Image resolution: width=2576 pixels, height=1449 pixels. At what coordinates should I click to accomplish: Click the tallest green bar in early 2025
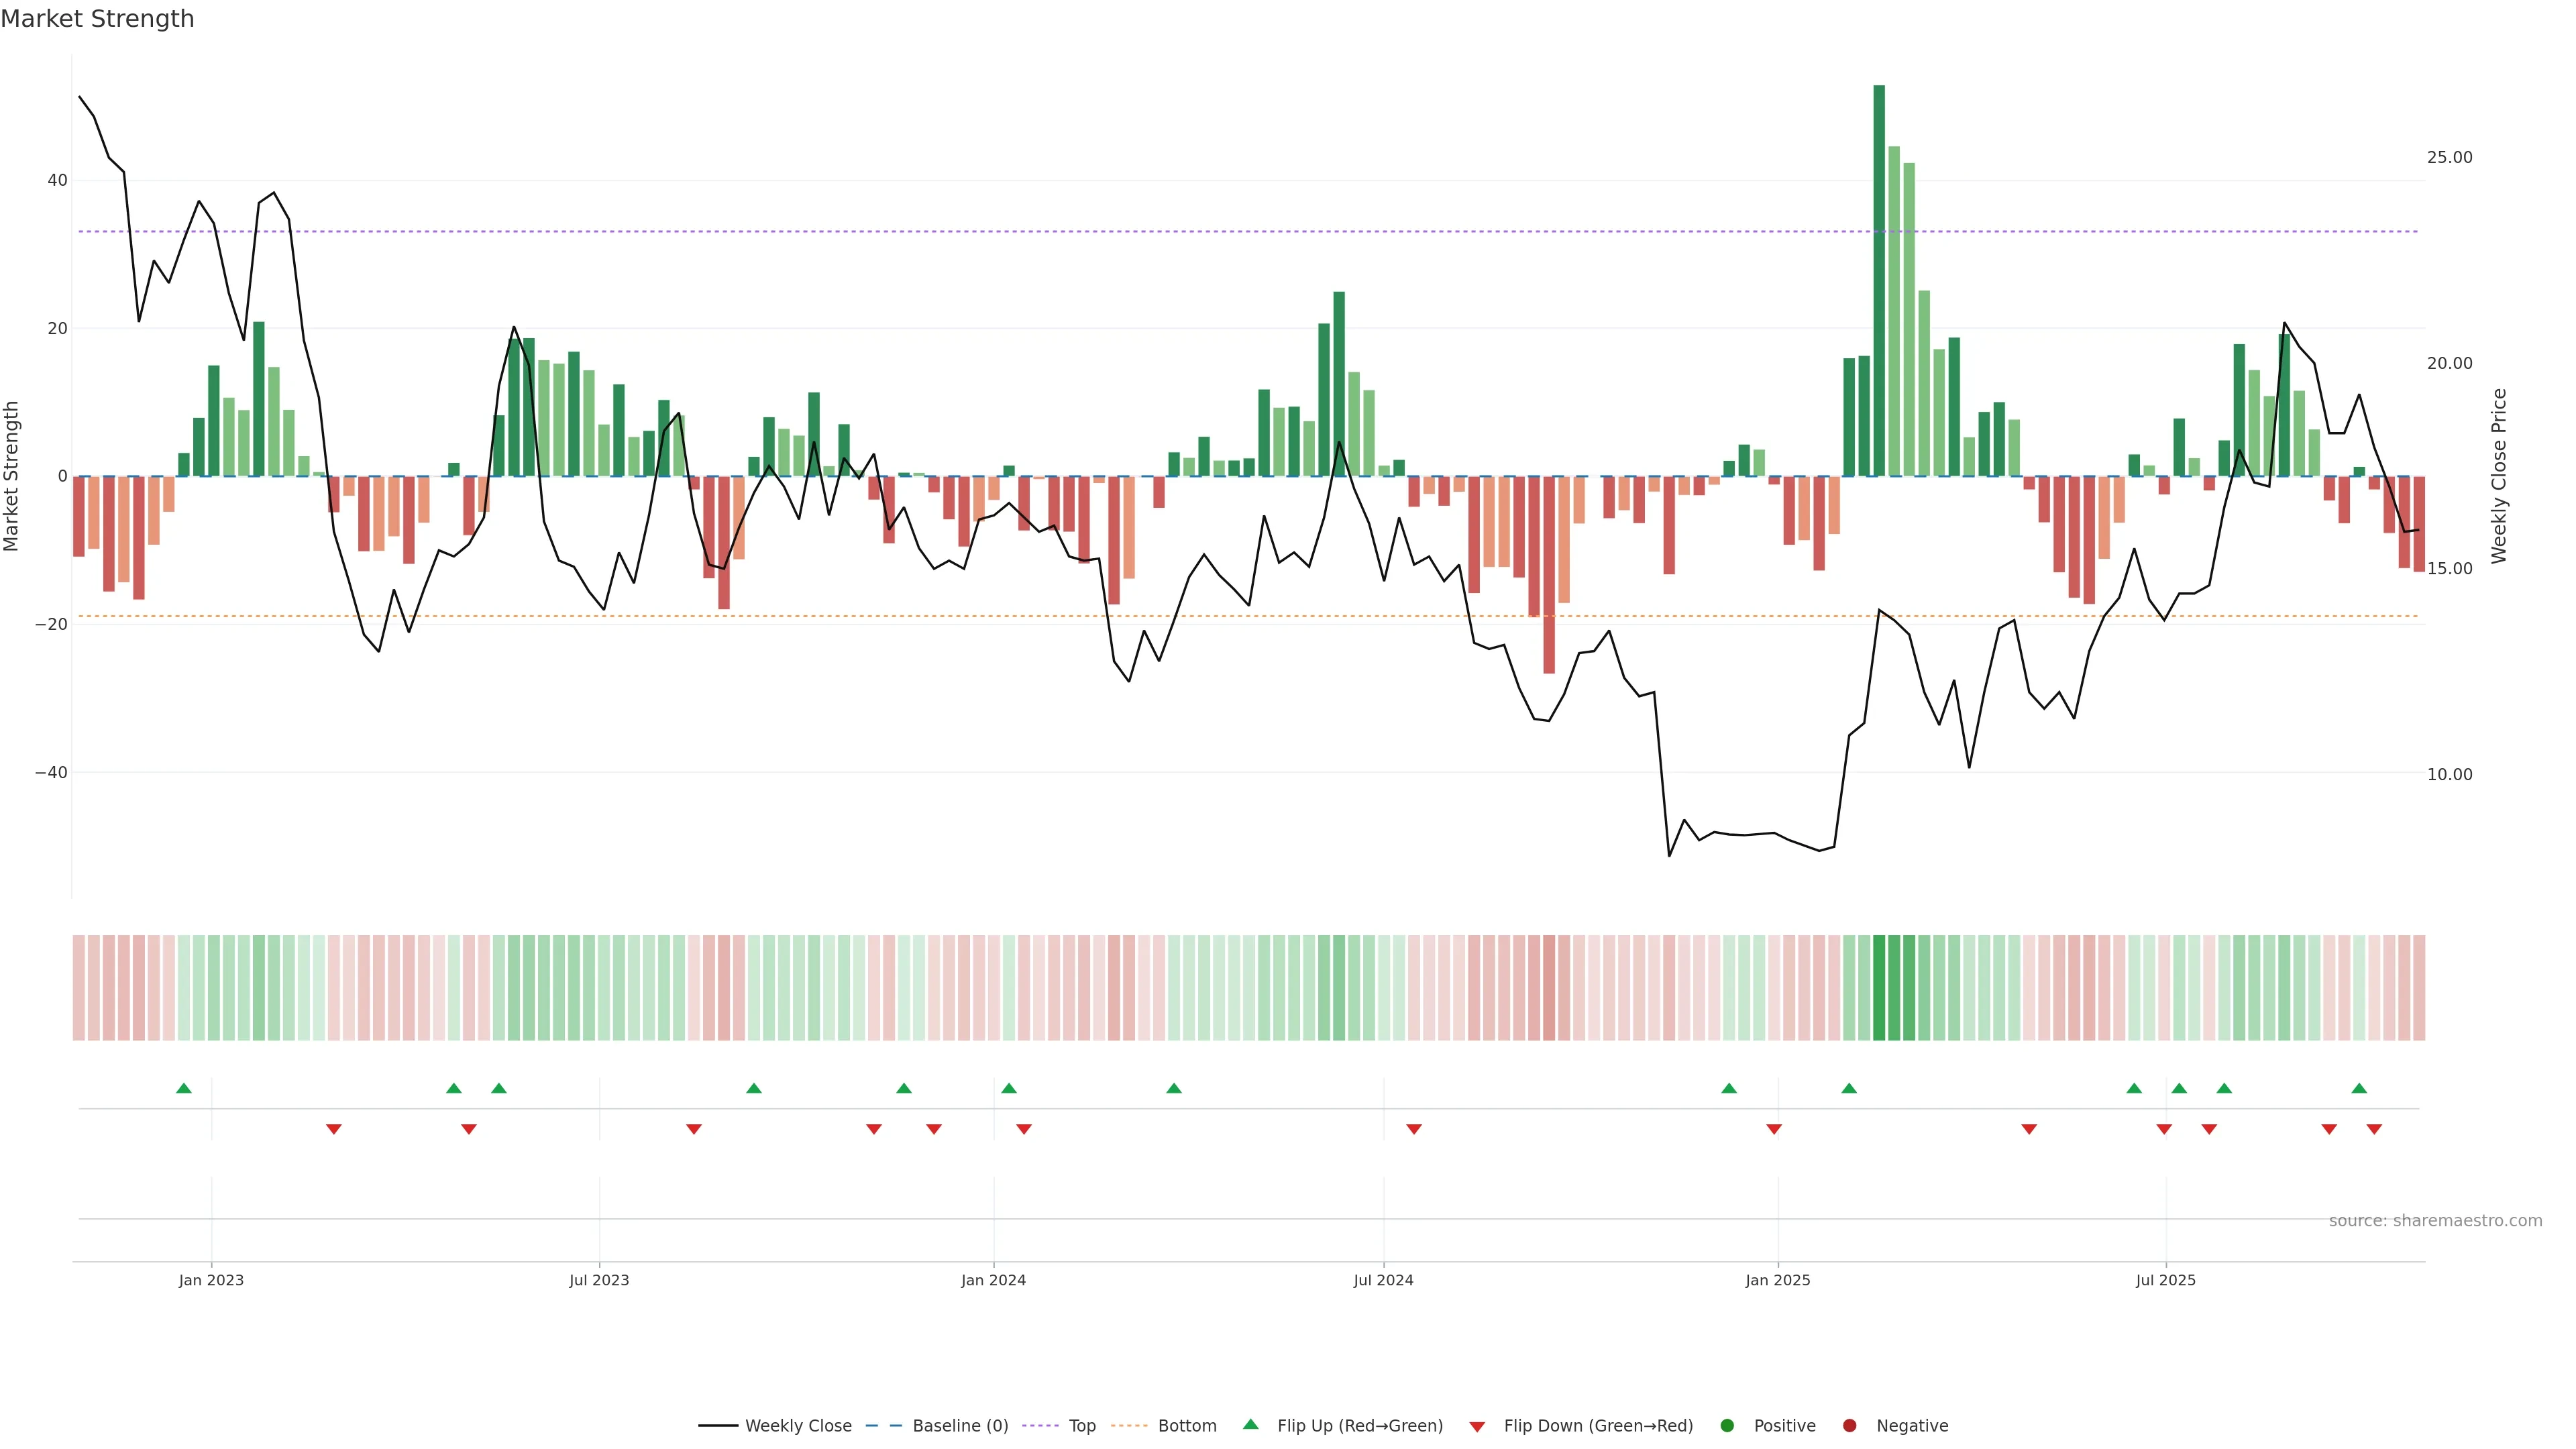pos(1879,280)
